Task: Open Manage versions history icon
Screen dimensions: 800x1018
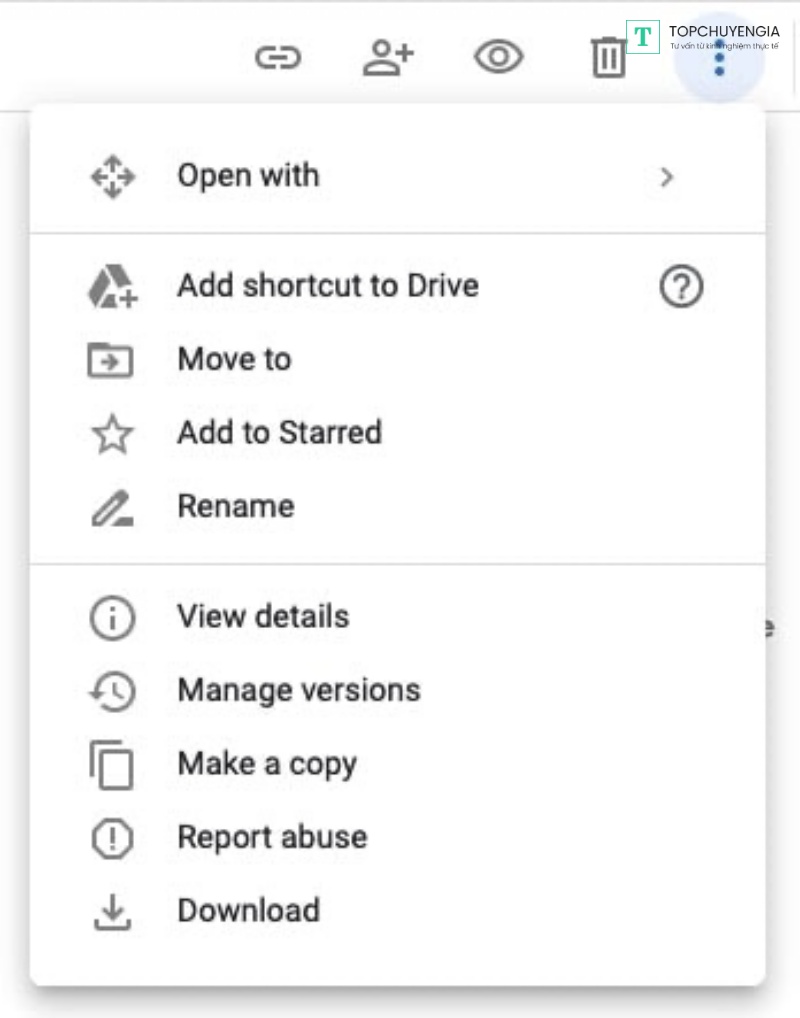Action: pos(112,692)
